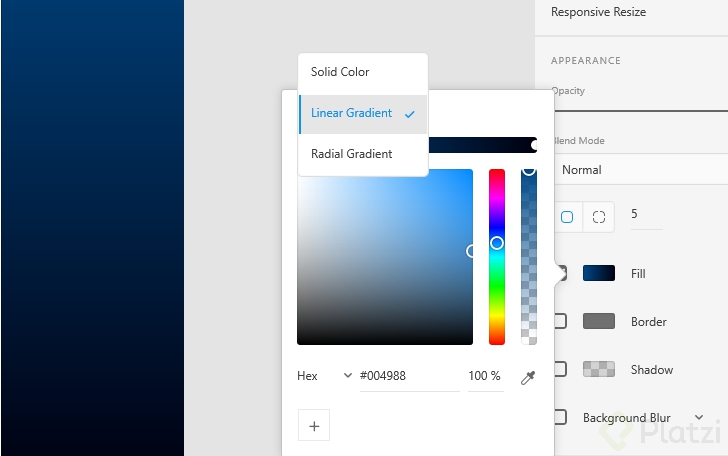Open the Border color swatch
Screen dimensions: 728x456
point(598,321)
